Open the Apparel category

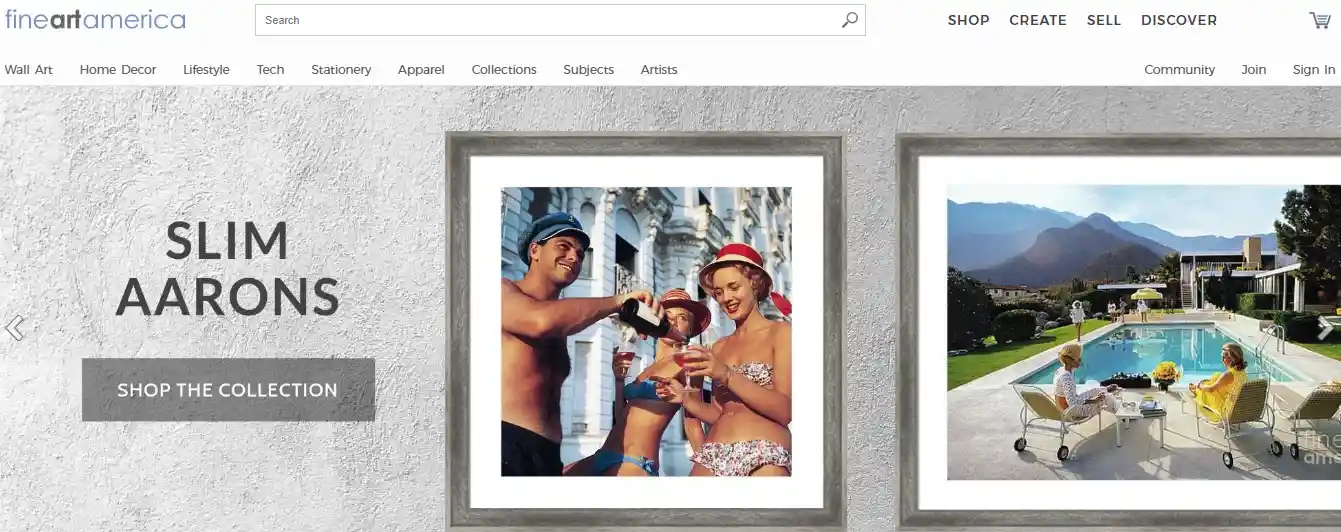(421, 70)
